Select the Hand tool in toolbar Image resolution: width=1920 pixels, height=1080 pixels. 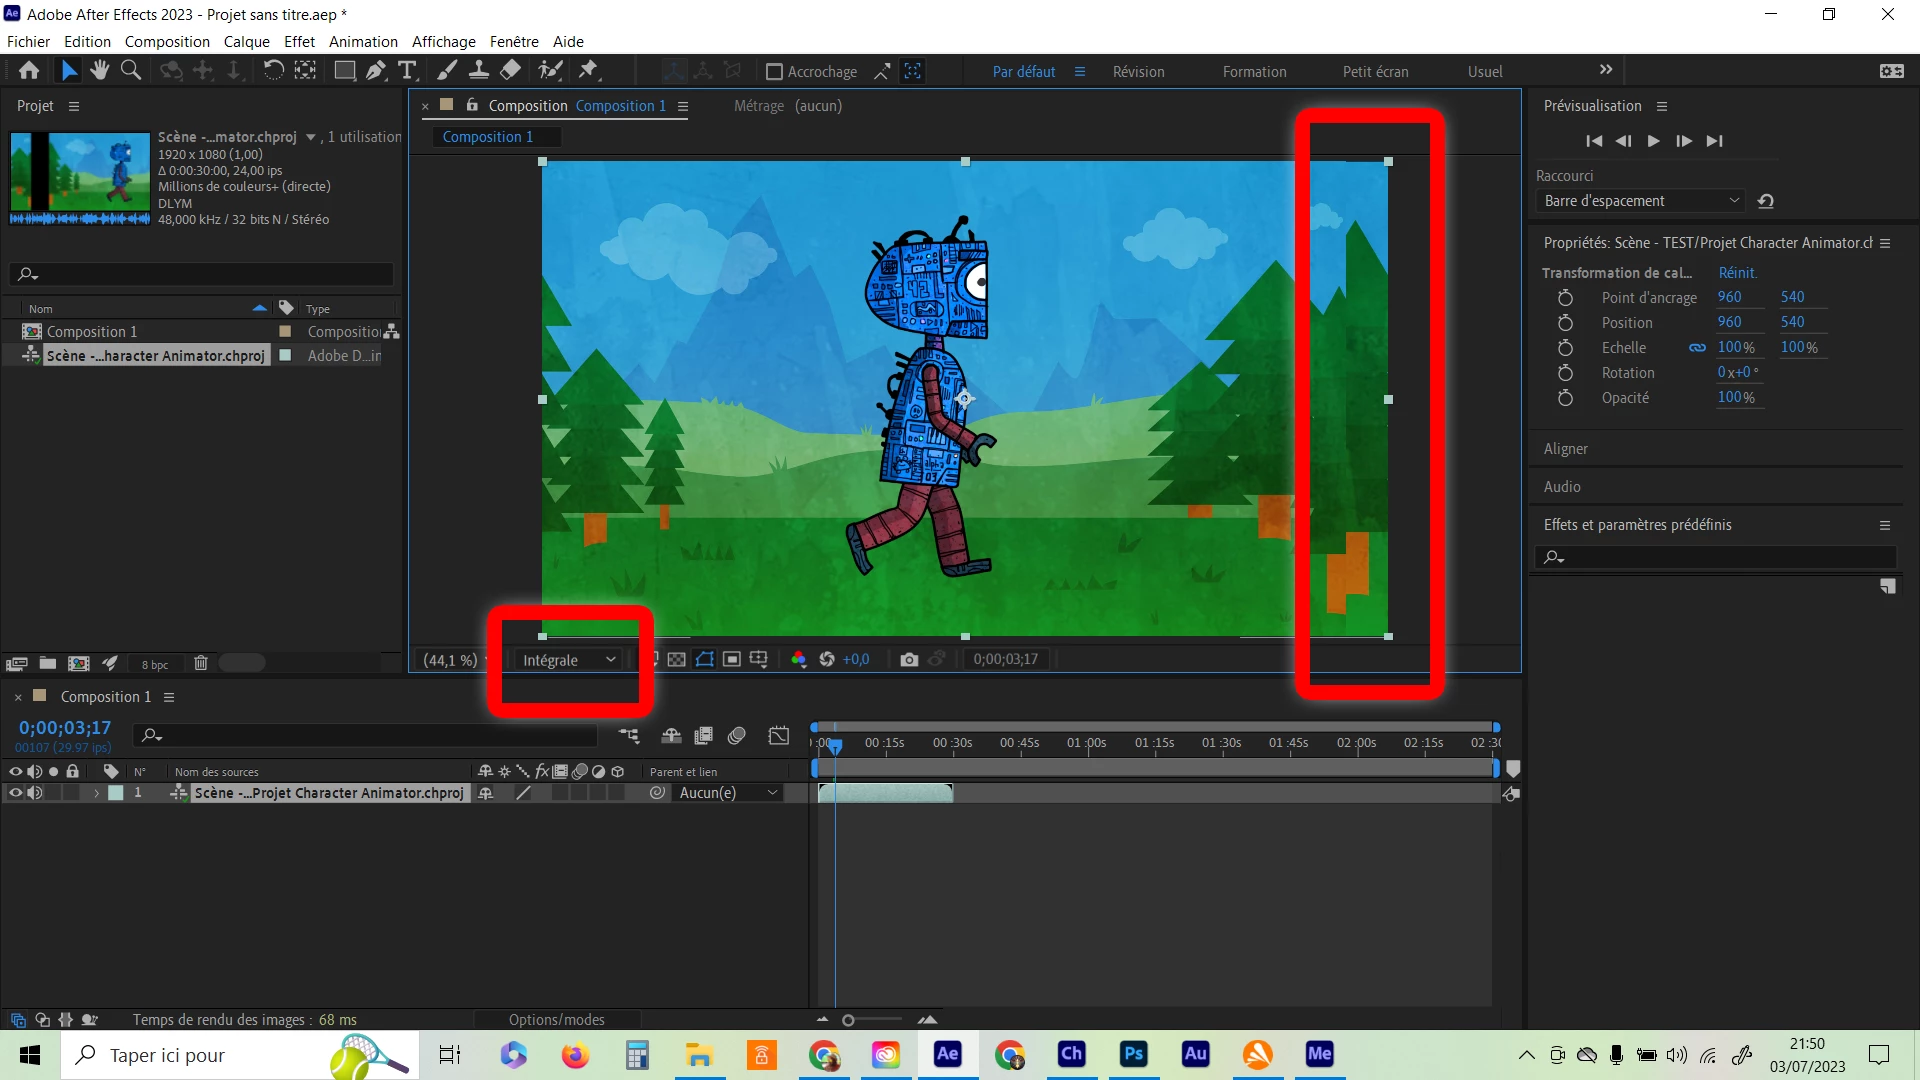(x=99, y=70)
